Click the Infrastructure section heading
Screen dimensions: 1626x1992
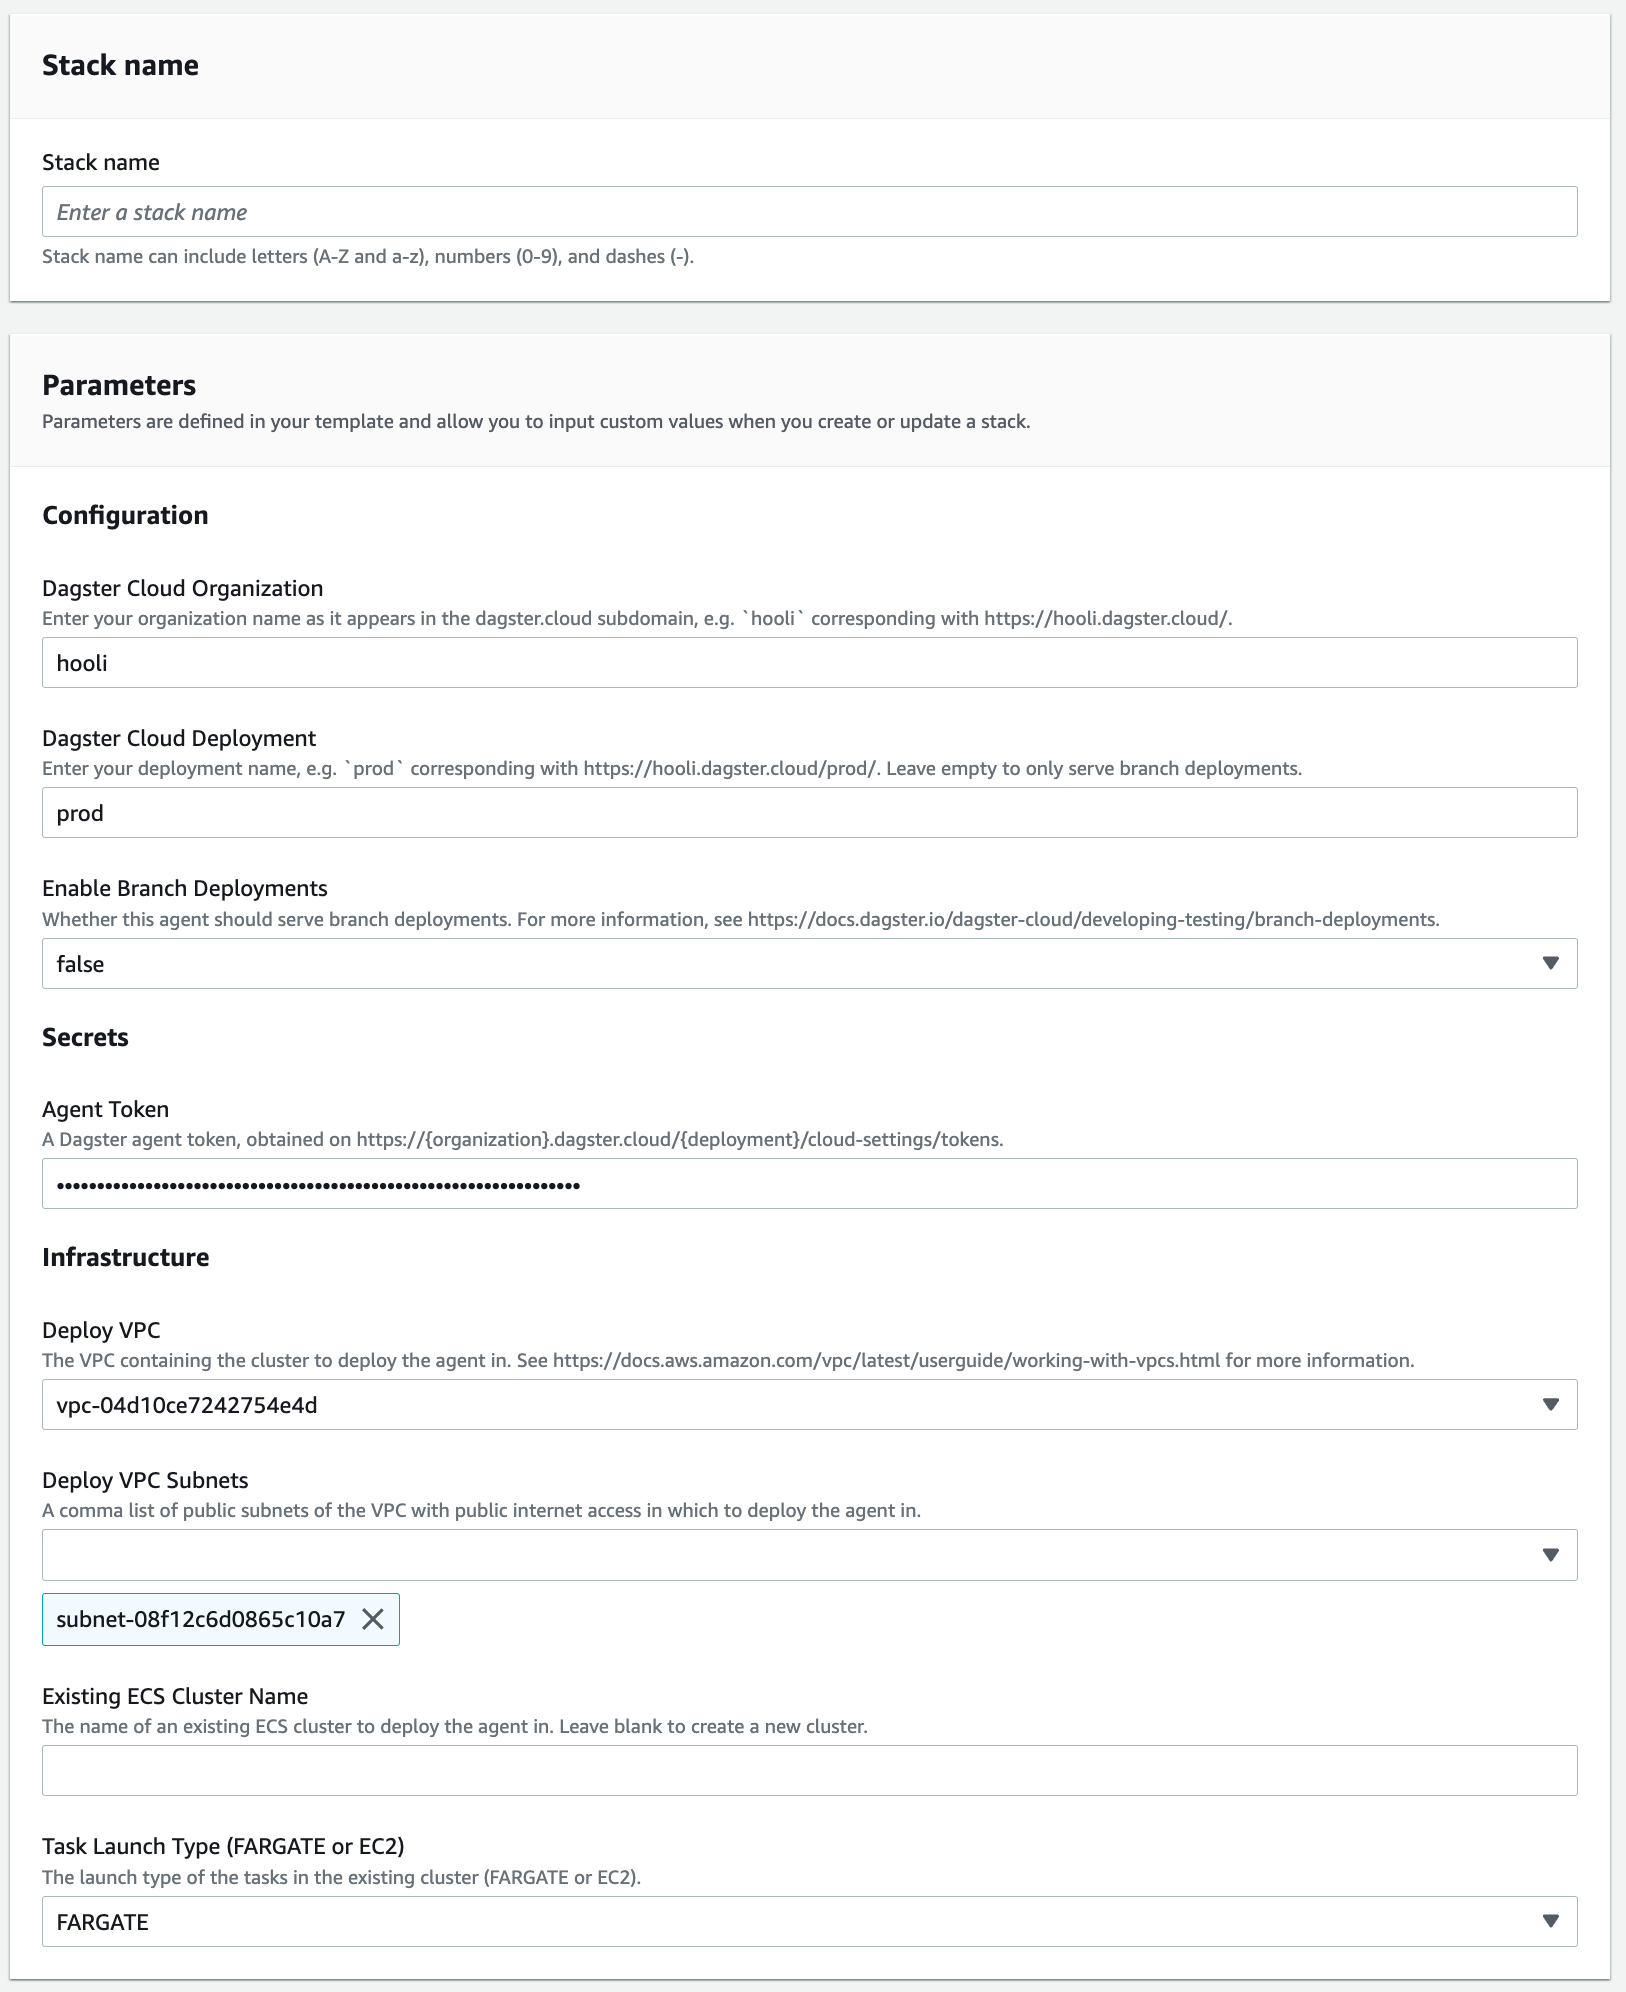point(125,1257)
